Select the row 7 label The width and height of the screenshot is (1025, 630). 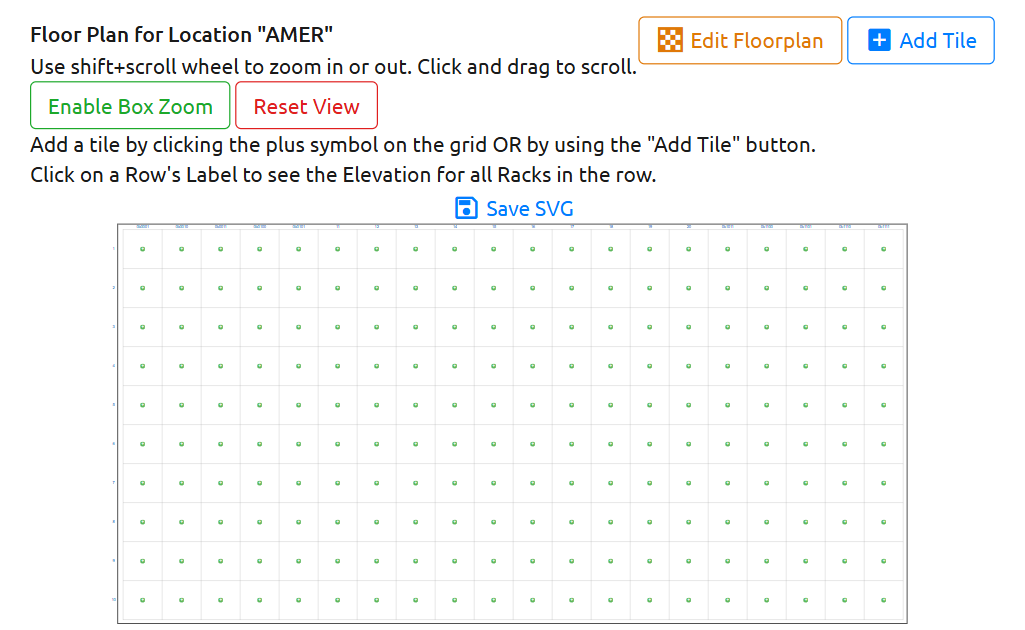coord(114,483)
